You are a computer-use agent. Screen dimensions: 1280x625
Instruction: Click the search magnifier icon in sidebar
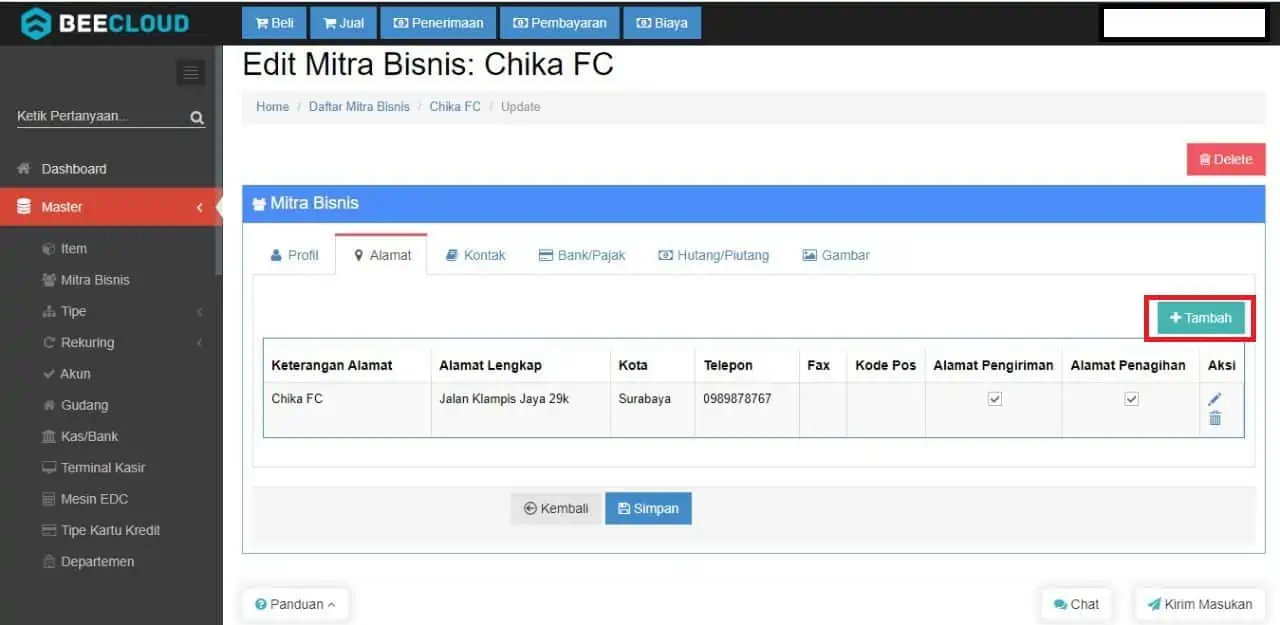tap(197, 118)
